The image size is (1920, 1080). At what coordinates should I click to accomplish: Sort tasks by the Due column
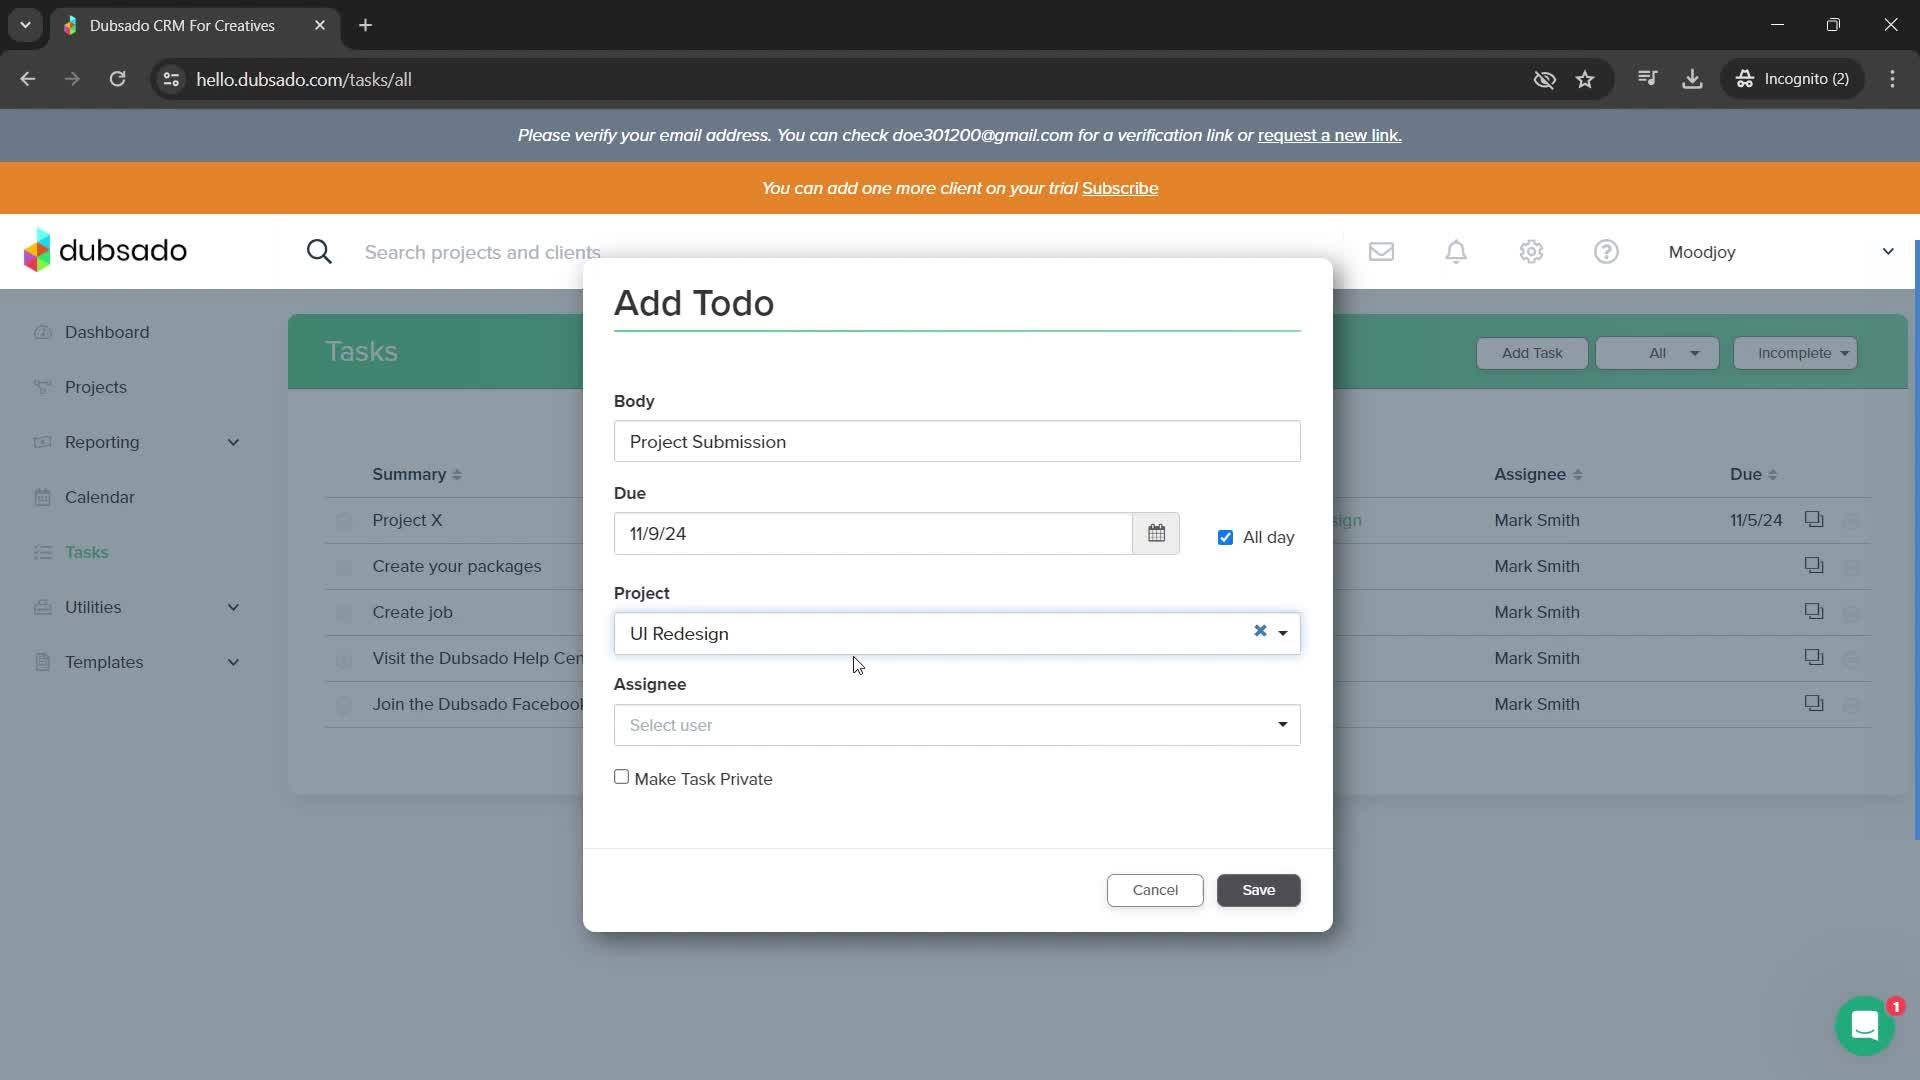[1753, 474]
